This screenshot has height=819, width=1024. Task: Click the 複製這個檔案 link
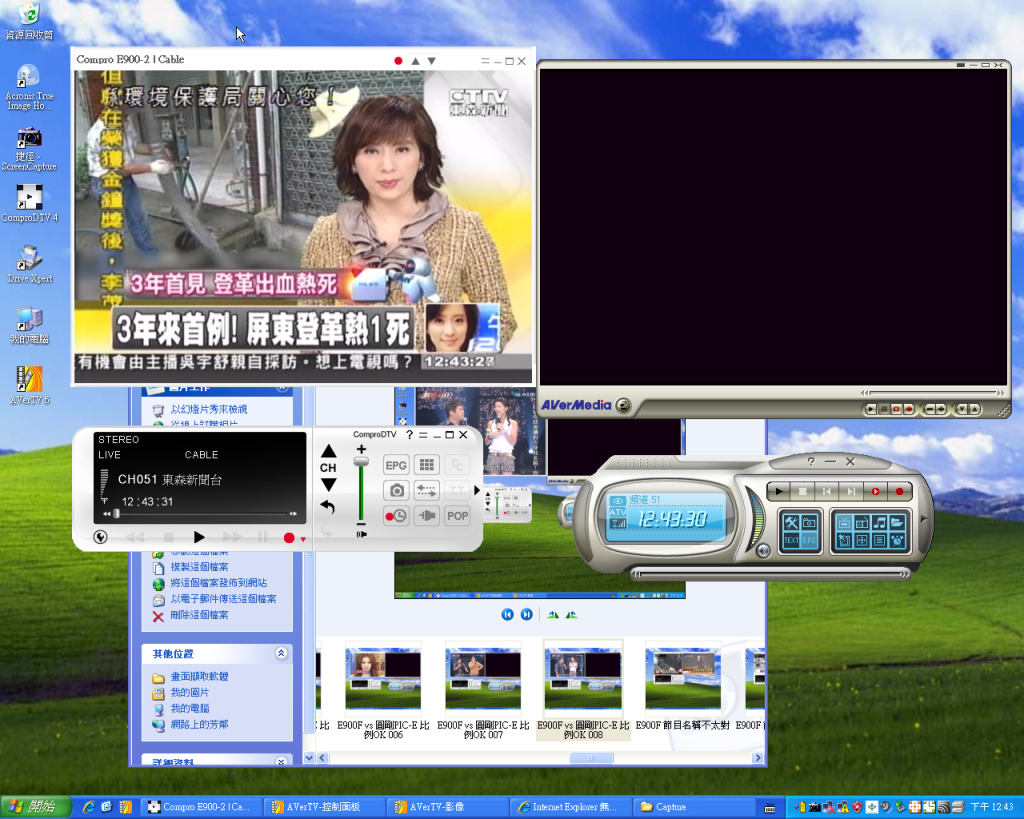click(199, 567)
